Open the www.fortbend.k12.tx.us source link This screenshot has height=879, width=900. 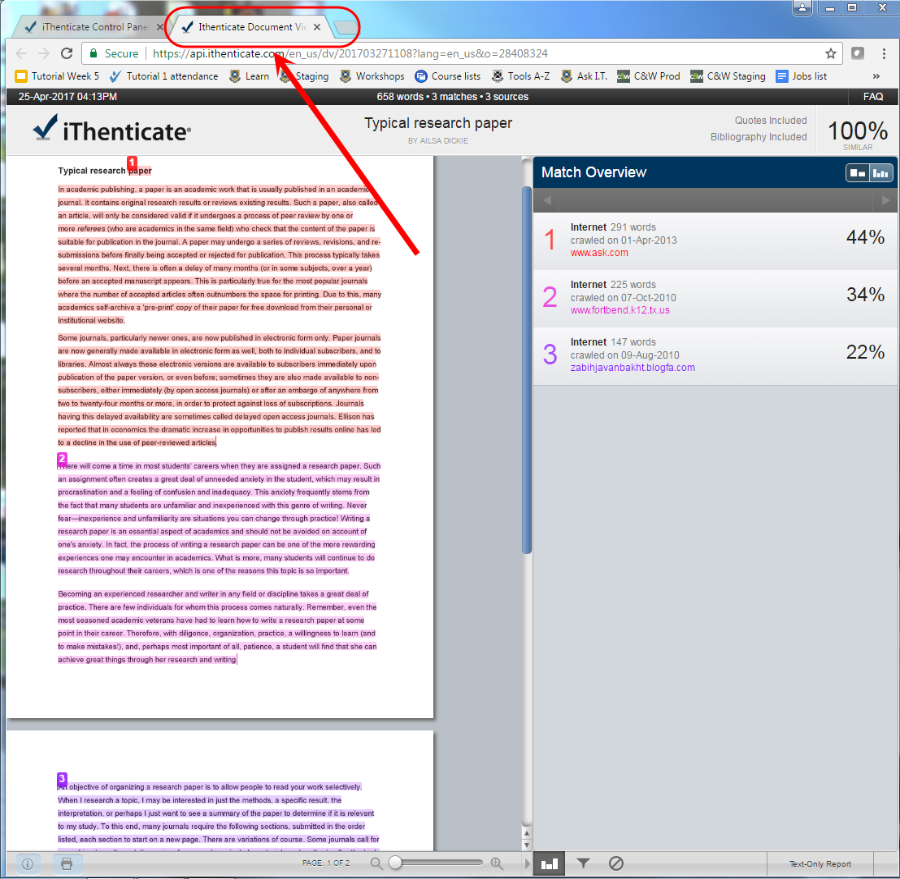(x=620, y=310)
